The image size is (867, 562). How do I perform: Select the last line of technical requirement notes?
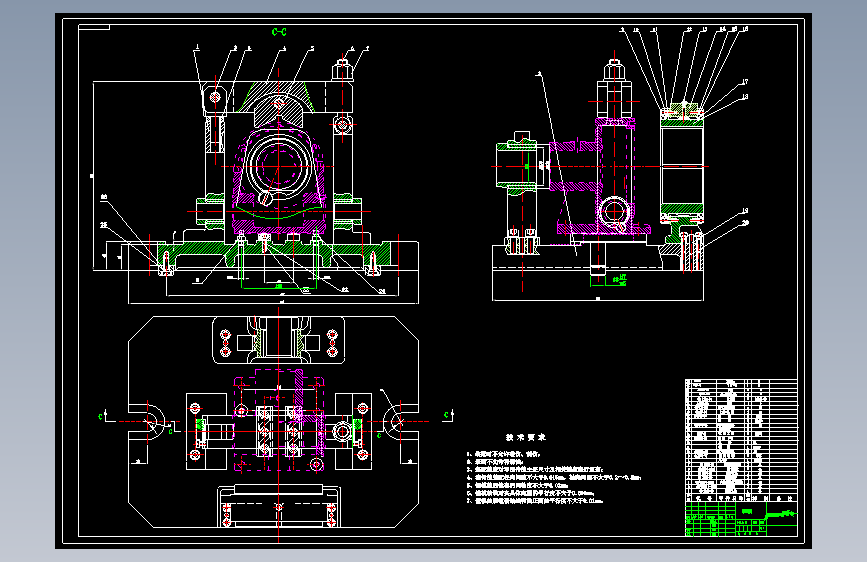click(535, 501)
